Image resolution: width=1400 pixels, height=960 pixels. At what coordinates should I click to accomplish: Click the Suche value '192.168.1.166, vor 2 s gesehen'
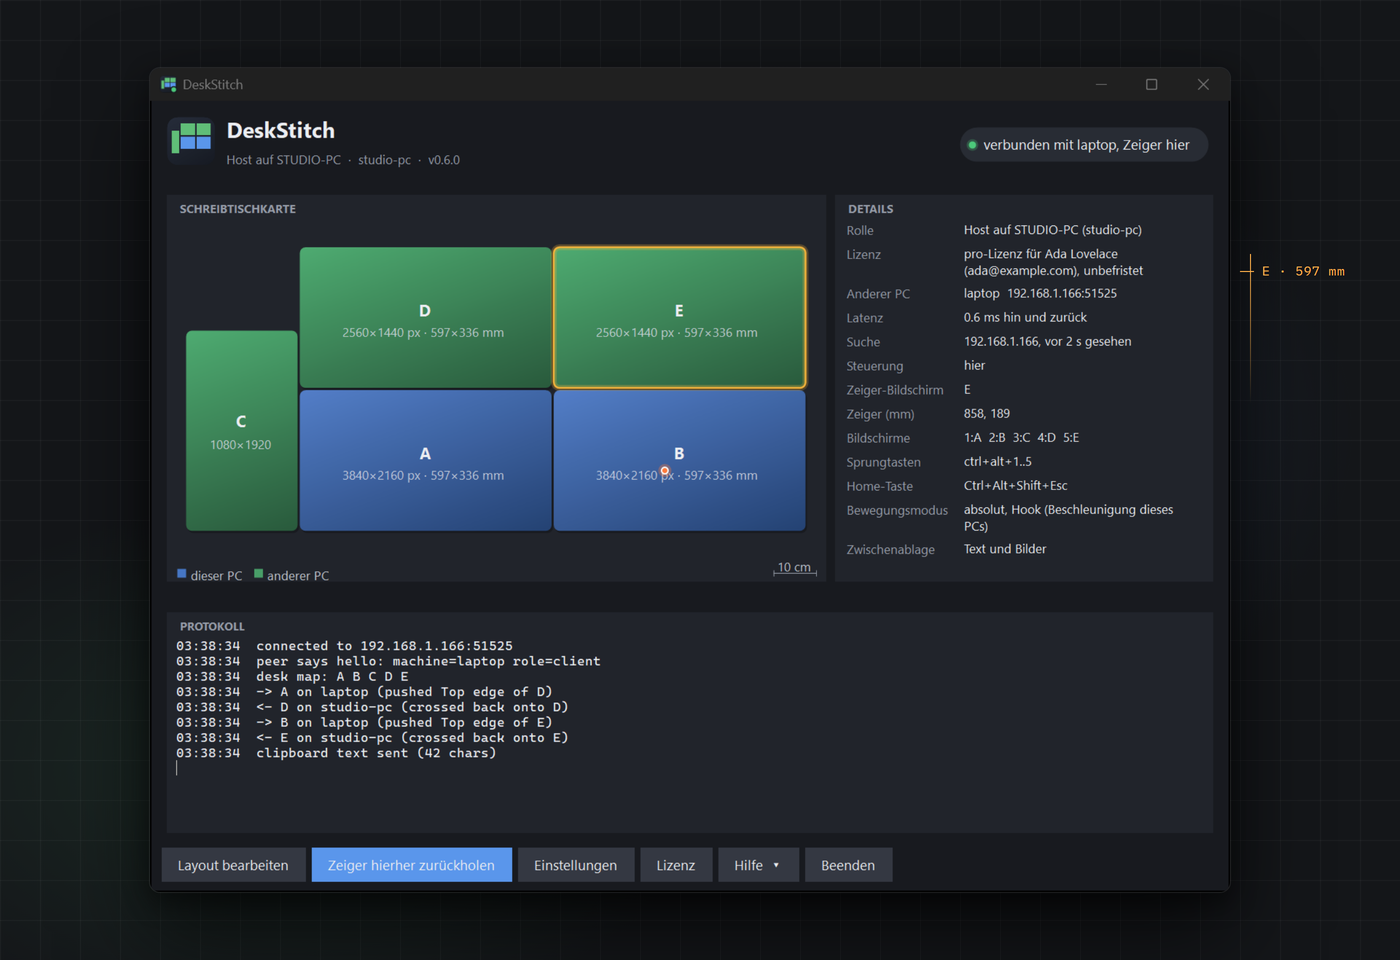[x=1048, y=341]
